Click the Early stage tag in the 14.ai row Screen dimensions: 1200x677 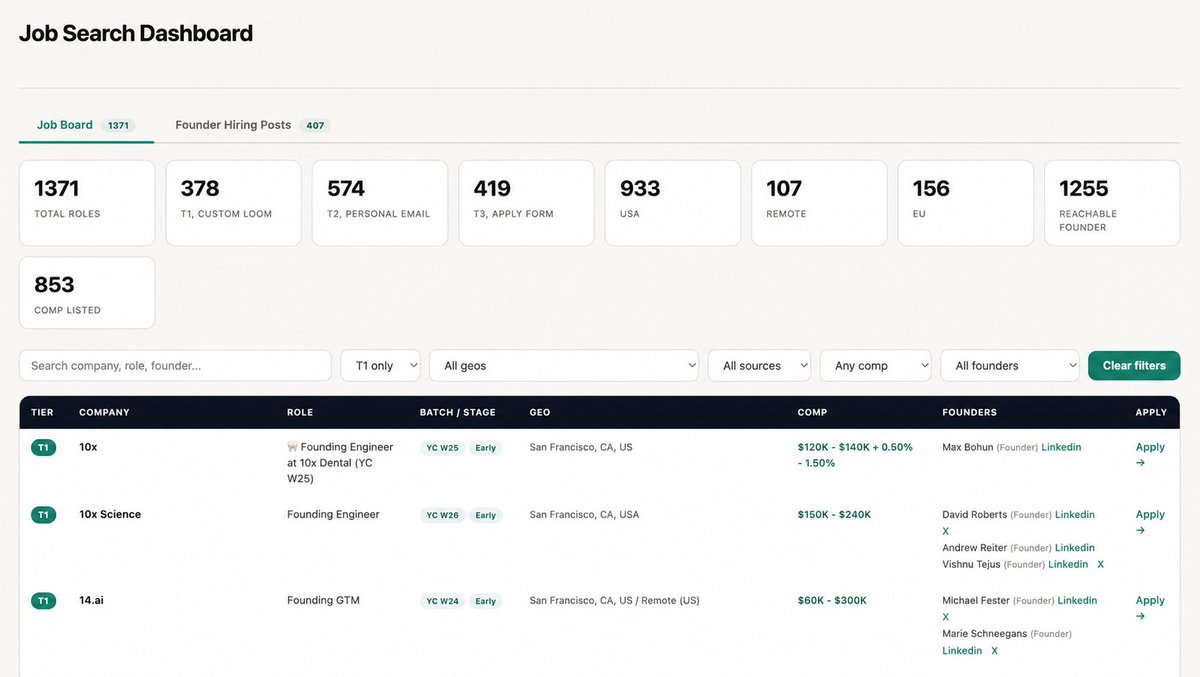pos(486,601)
